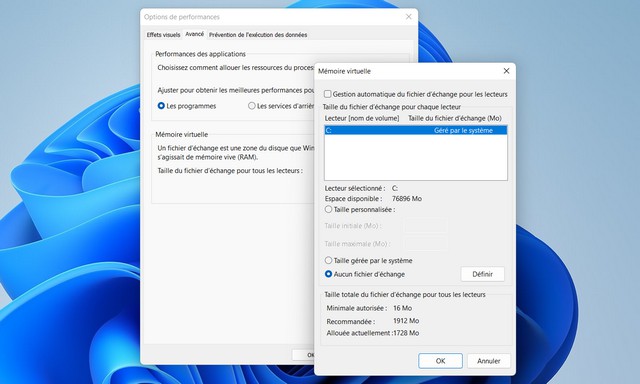Close the Mémoire virtuelle dialog
This screenshot has height=384, width=640.
pyautogui.click(x=506, y=71)
